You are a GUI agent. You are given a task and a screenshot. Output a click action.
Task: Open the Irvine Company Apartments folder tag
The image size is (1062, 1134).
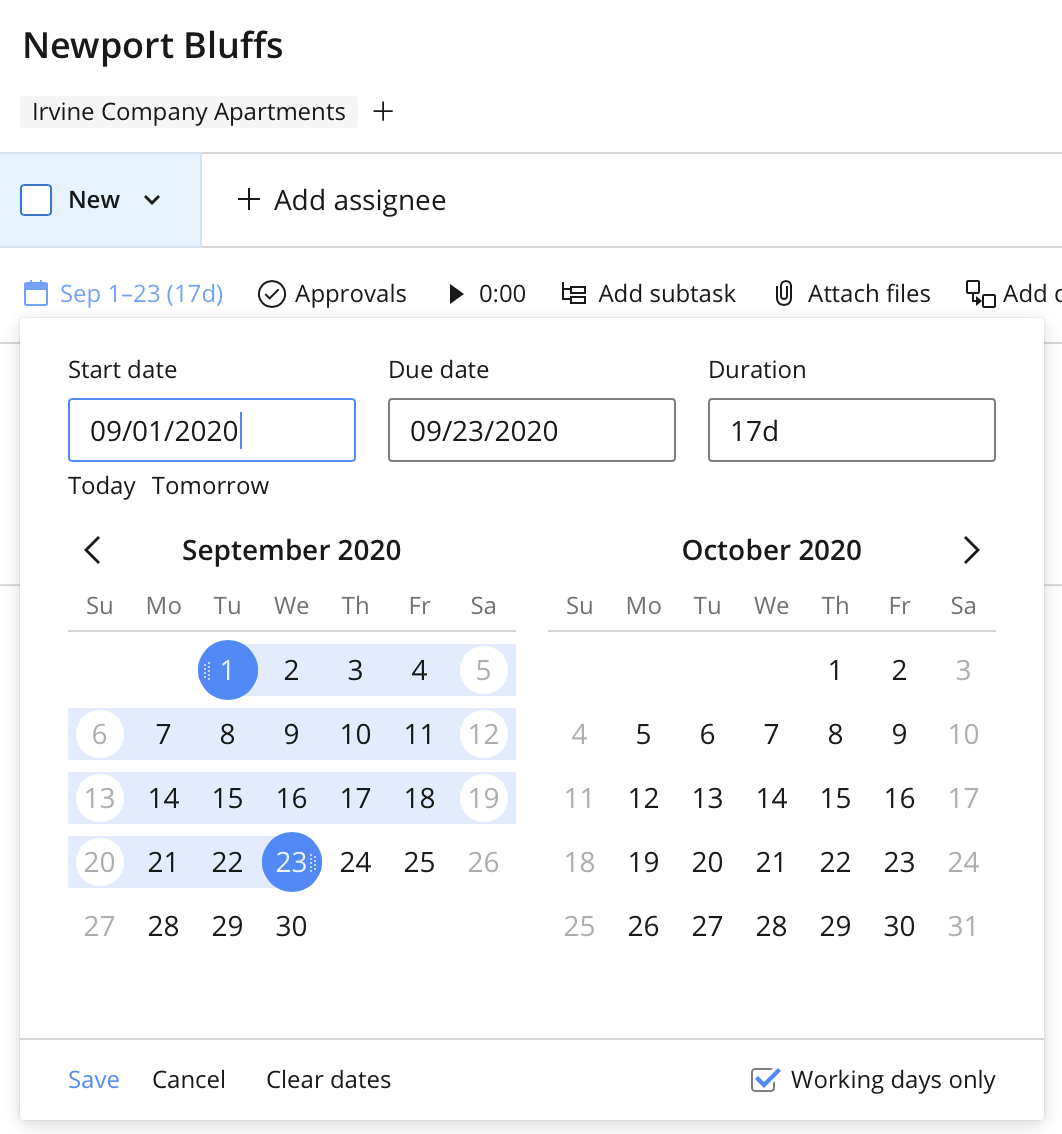[x=188, y=112]
